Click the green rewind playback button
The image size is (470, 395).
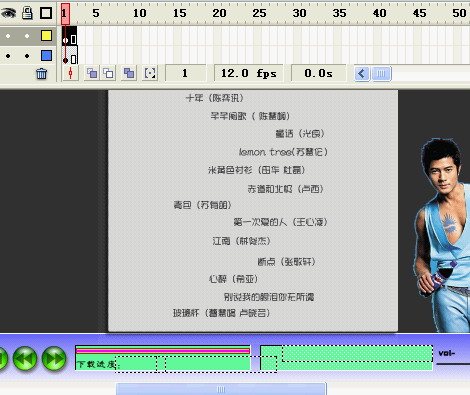tap(25, 359)
